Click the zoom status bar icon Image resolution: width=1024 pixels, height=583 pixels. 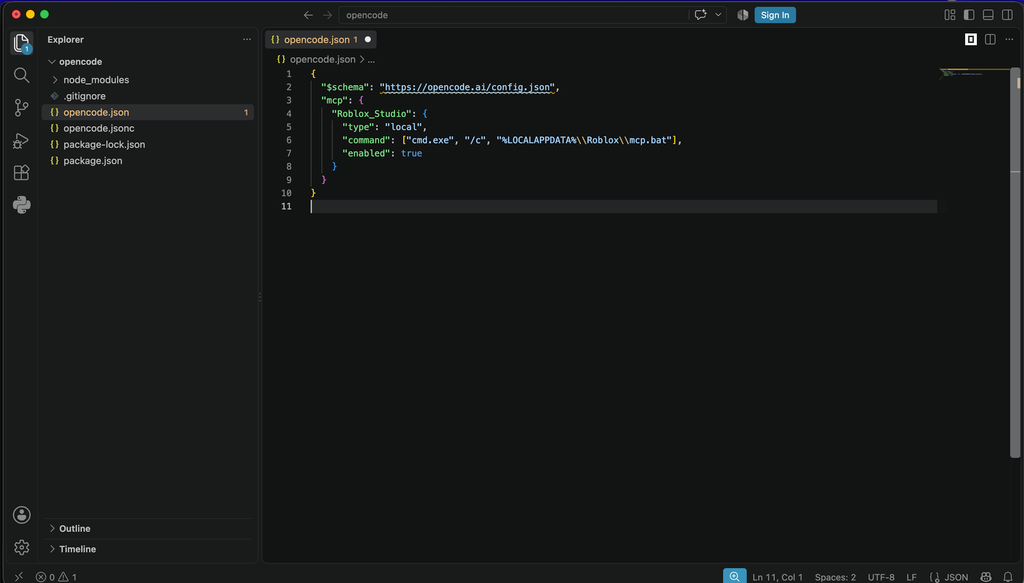coord(735,576)
